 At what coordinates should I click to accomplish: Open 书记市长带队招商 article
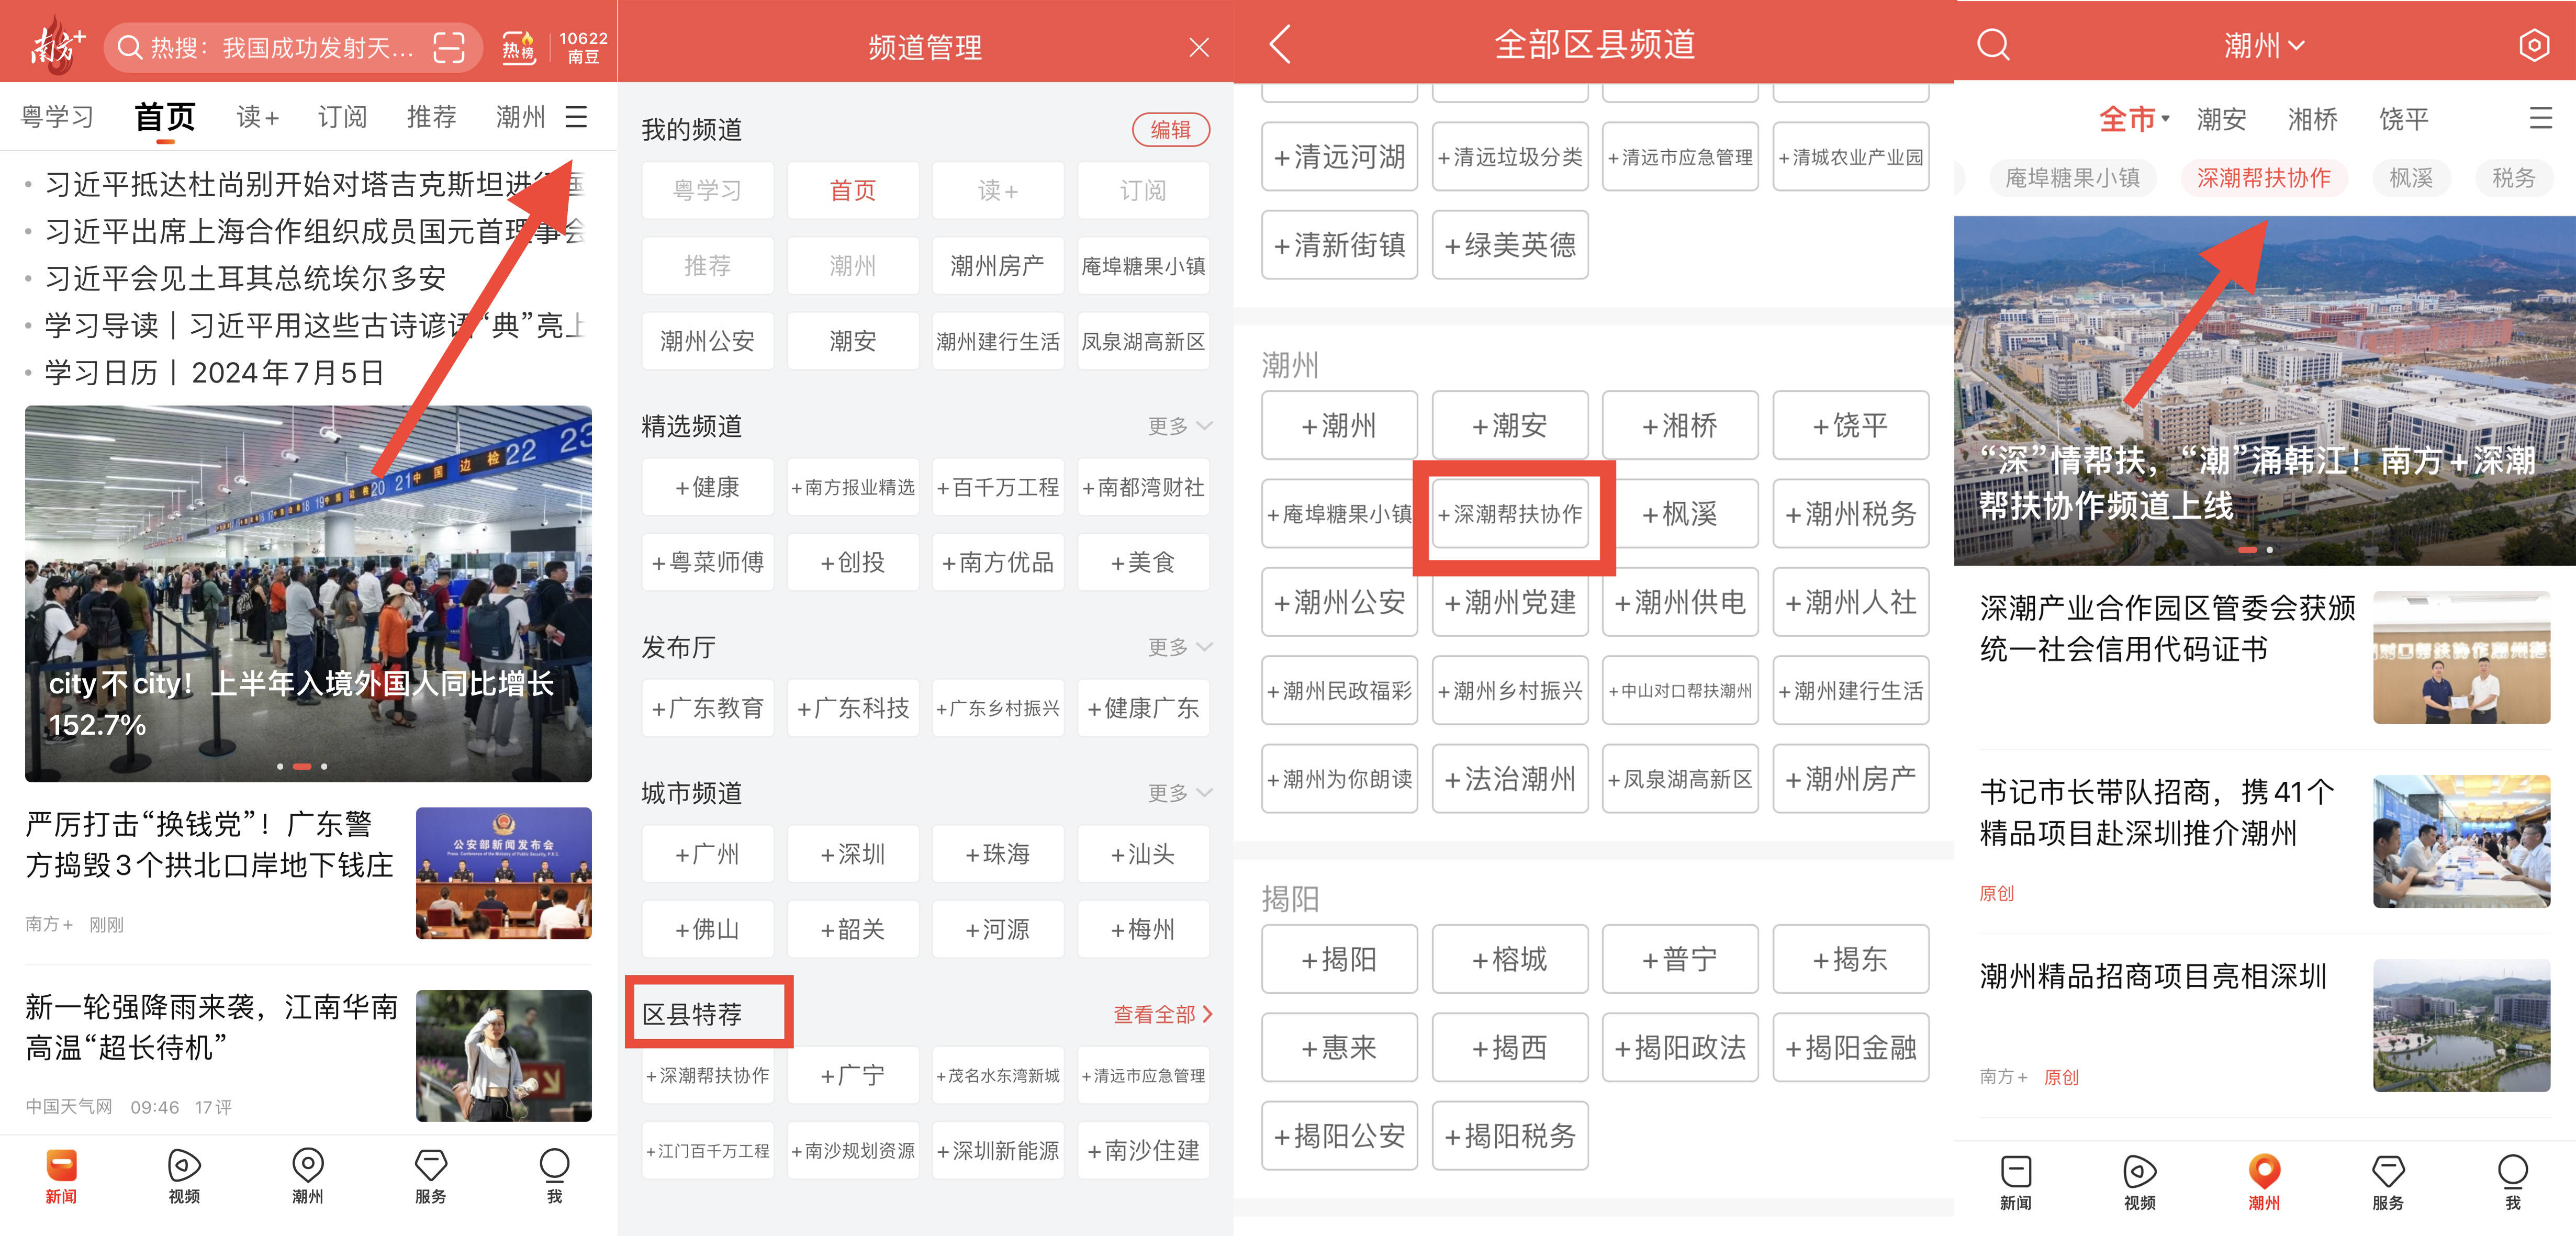(x=2264, y=841)
